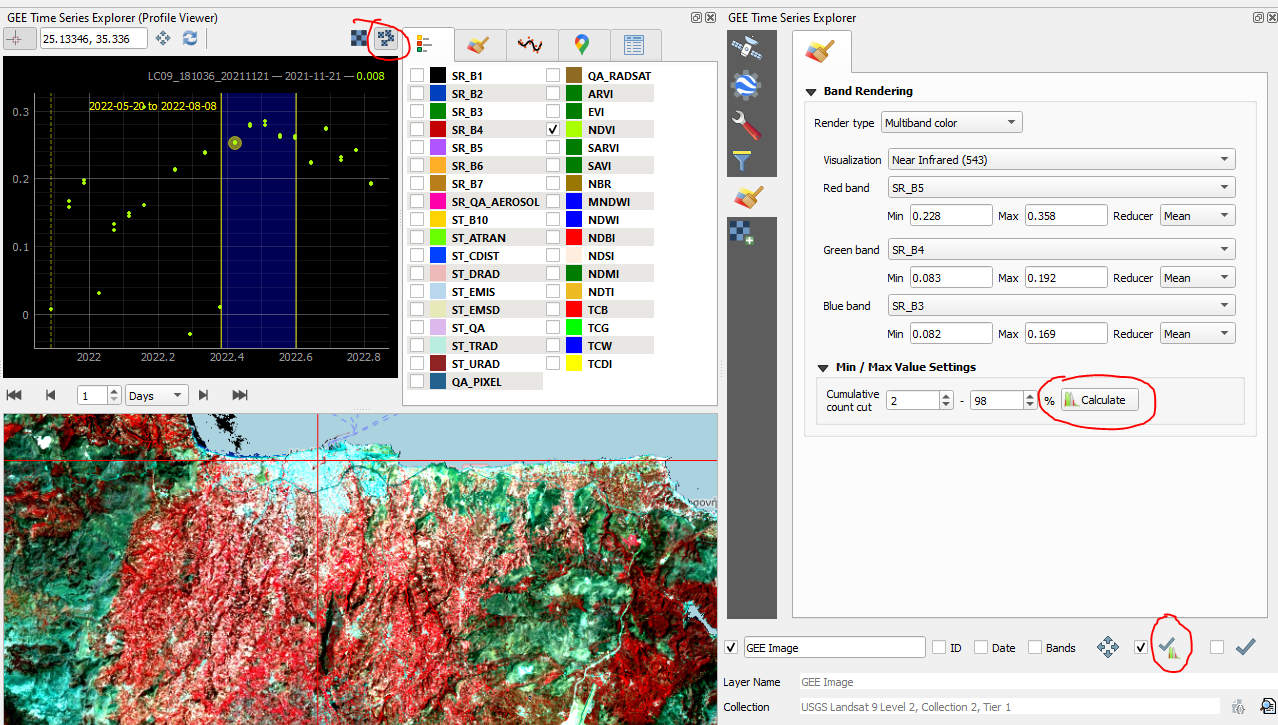Open the Red band Reducer dropdown
This screenshot has height=725, width=1278.
tap(1196, 215)
